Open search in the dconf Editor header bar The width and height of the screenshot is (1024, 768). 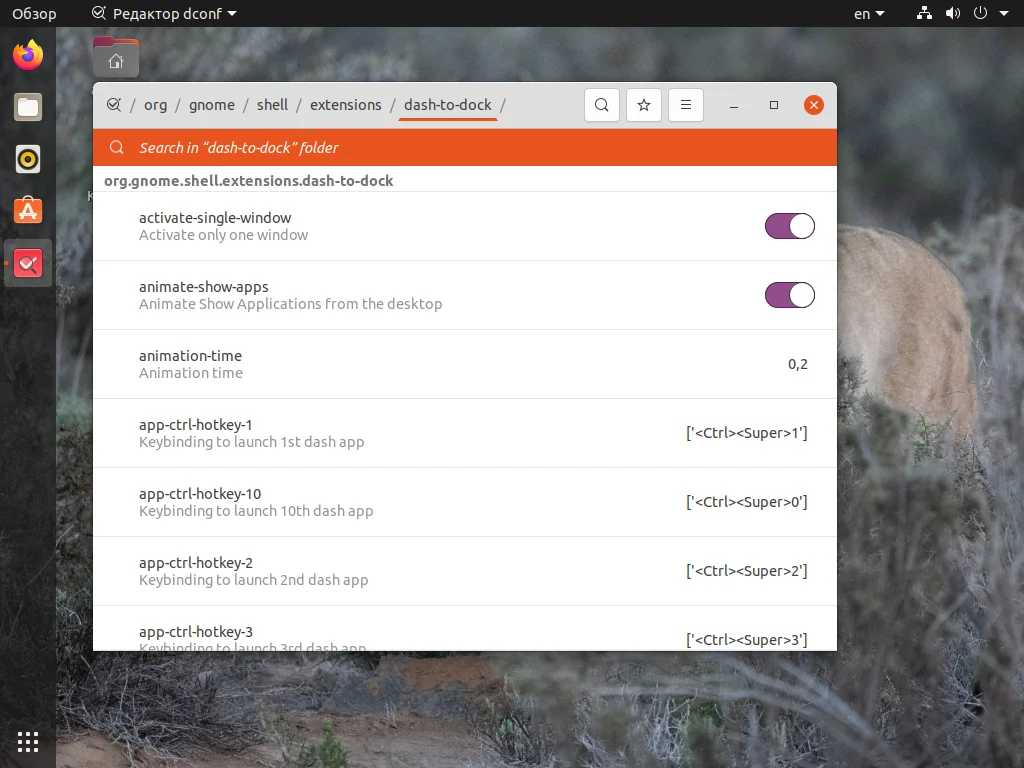[x=602, y=105]
